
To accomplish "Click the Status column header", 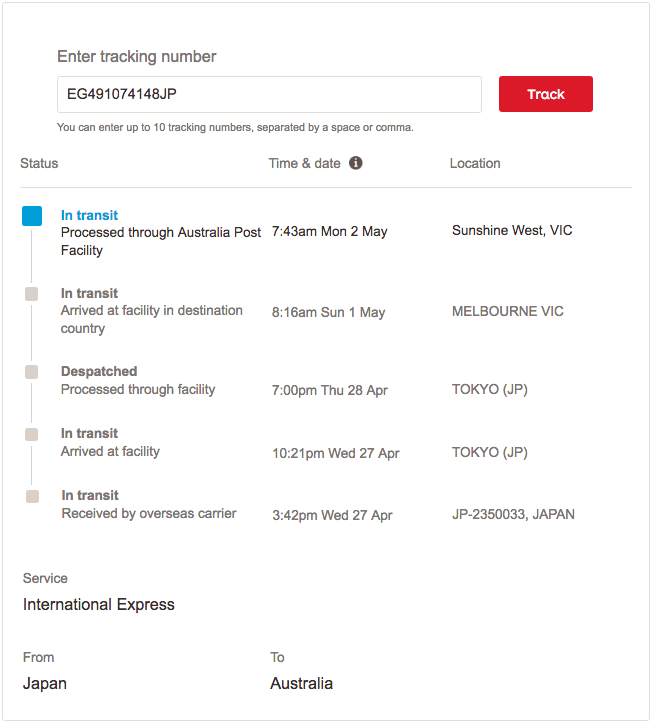I will (39, 163).
